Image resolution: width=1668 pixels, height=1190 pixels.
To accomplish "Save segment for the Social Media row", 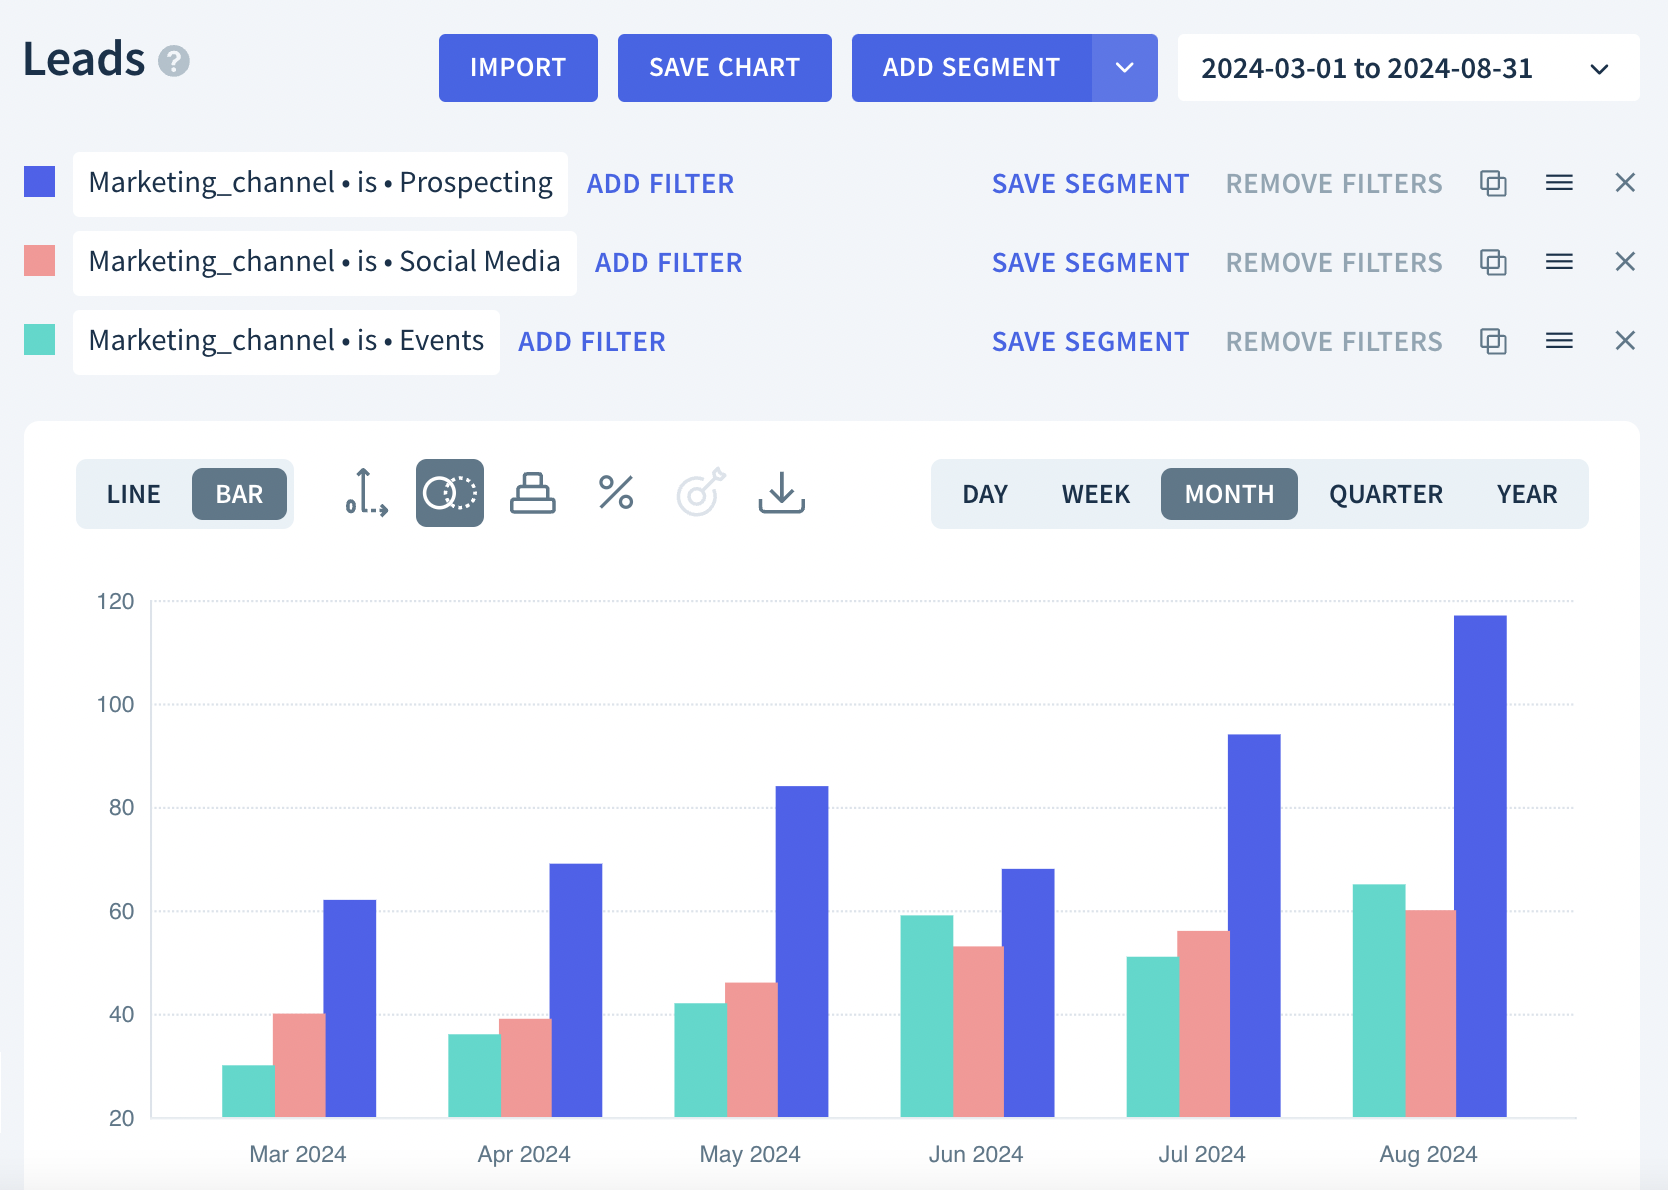I will [1090, 263].
